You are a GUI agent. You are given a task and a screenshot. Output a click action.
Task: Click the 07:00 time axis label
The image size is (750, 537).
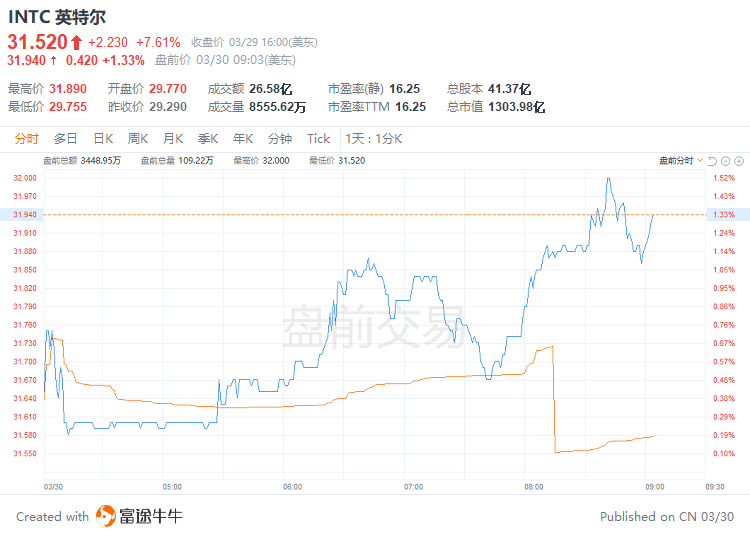click(413, 487)
